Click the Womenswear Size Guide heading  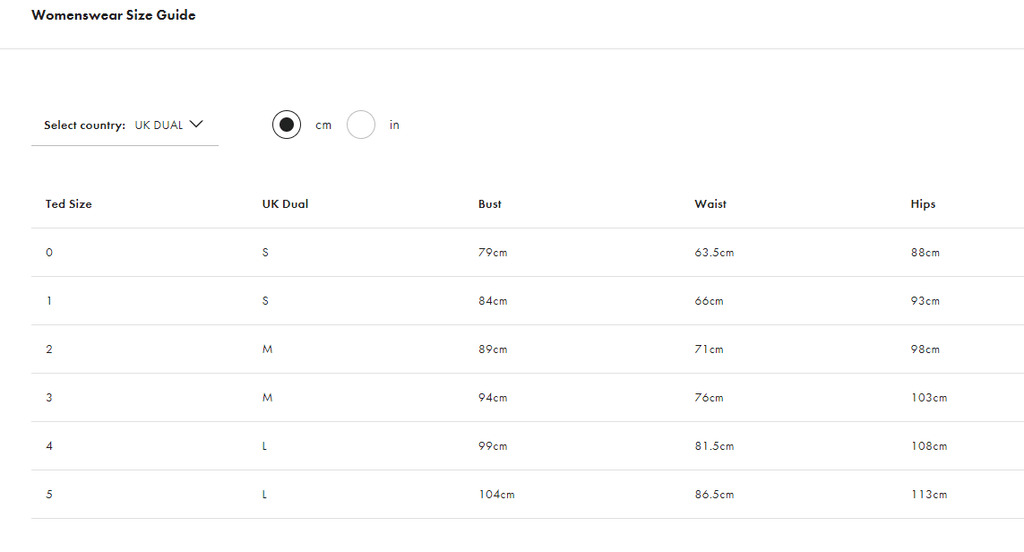[x=114, y=15]
